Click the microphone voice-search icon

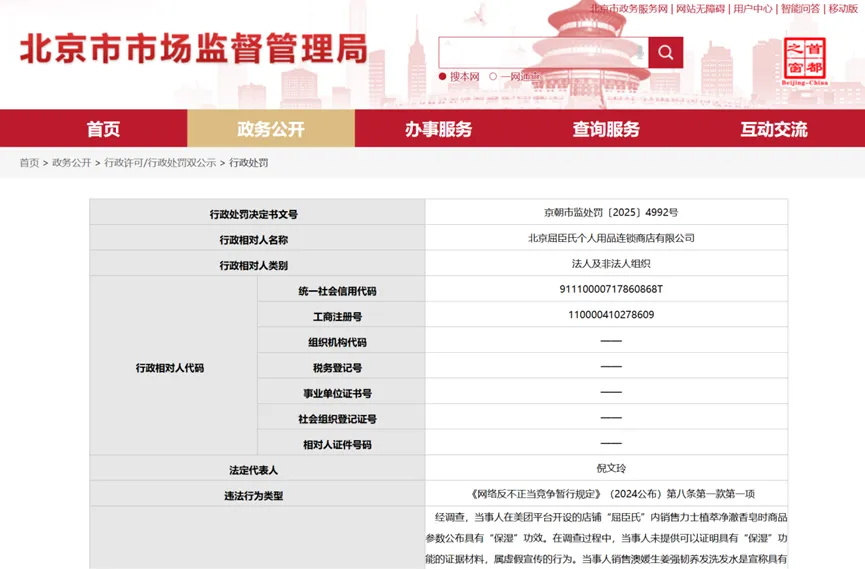tap(639, 52)
